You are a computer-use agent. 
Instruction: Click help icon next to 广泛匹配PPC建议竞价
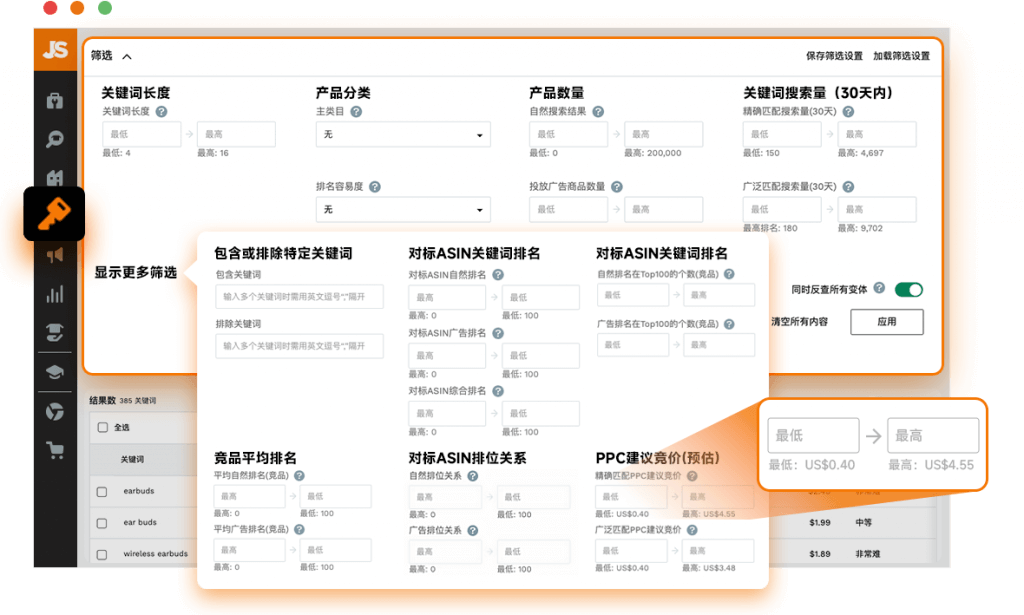point(692,530)
